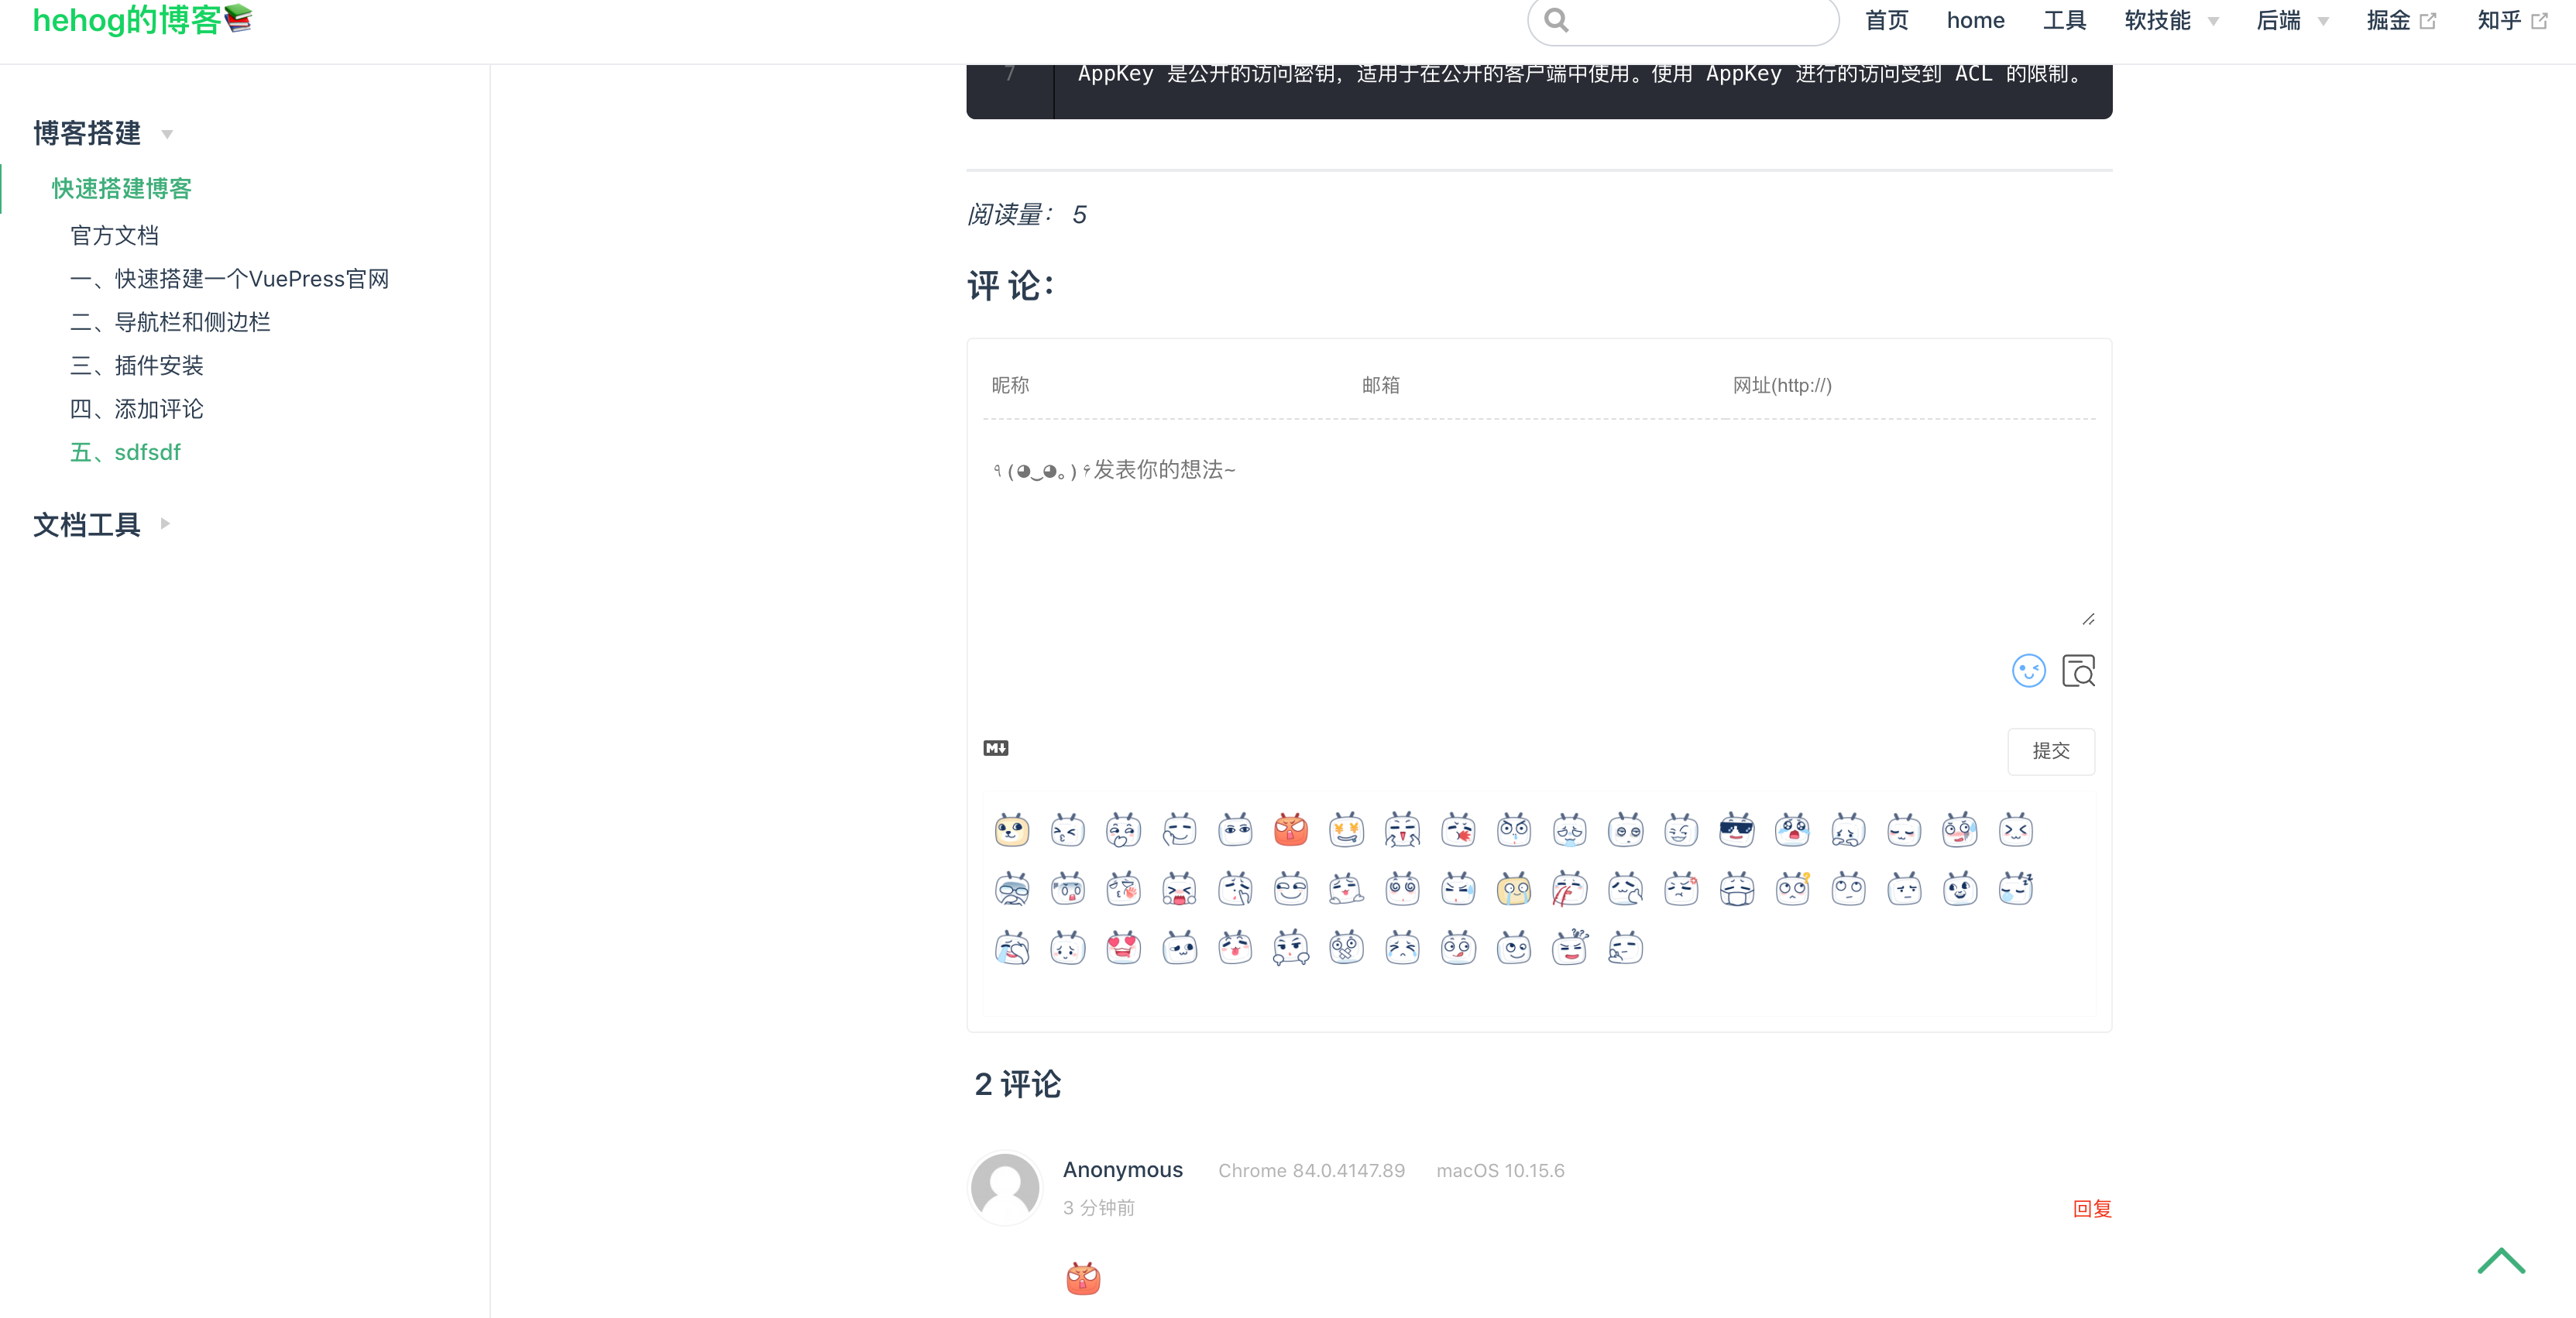The image size is (2576, 1318).
Task: Insert the red angry emoji in picker
Action: (x=1290, y=830)
